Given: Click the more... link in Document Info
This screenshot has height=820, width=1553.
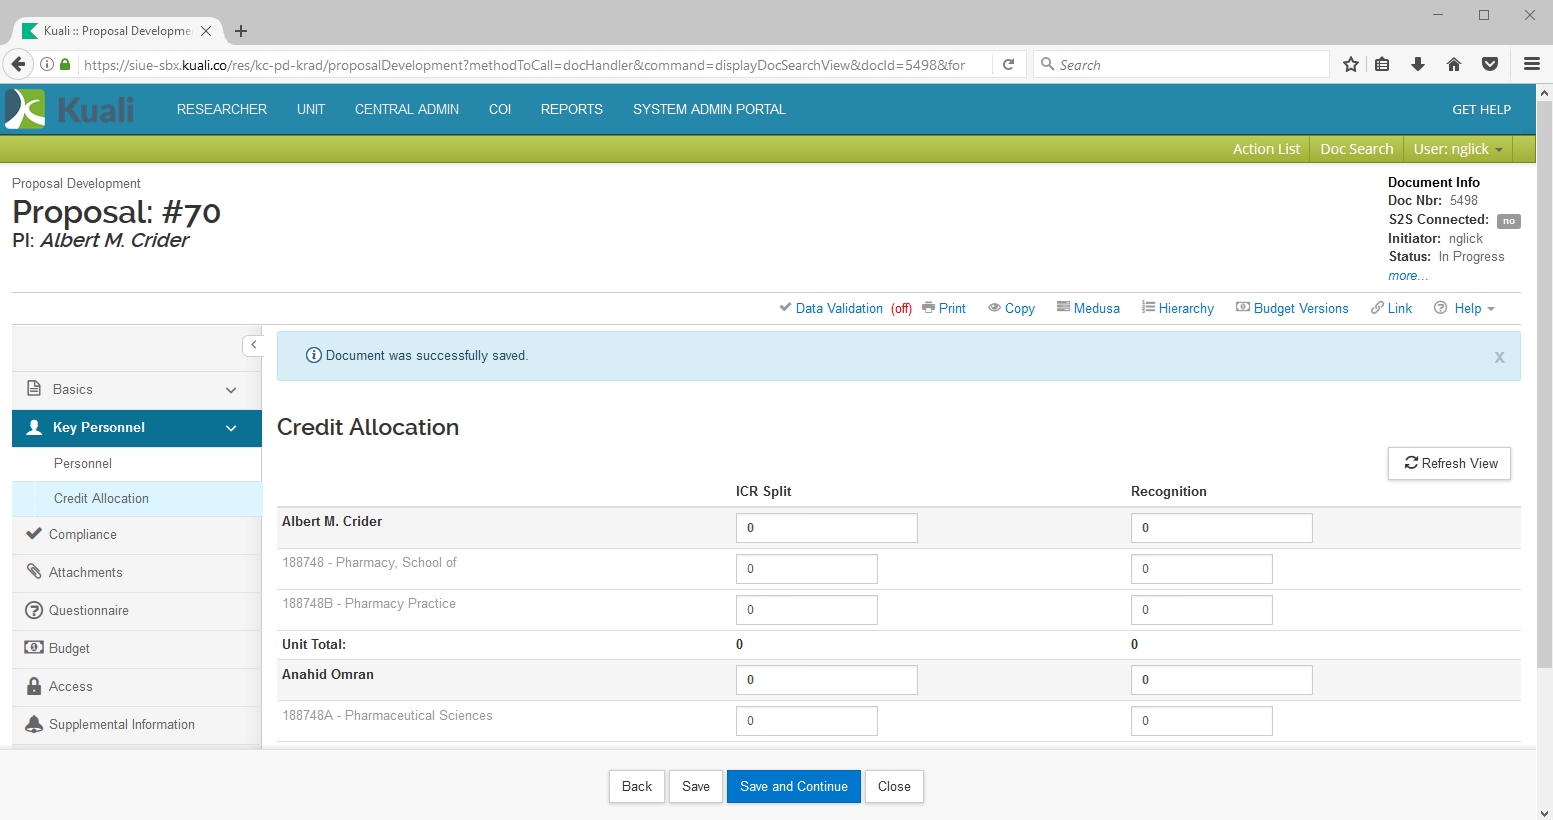Looking at the screenshot, I should click(x=1407, y=276).
